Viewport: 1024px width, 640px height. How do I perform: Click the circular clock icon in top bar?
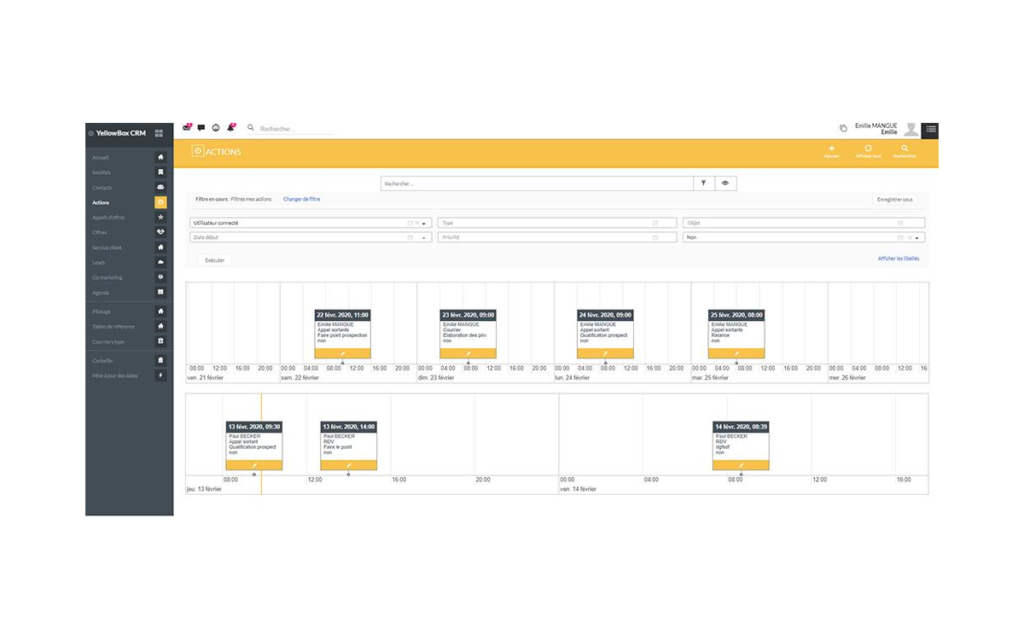click(x=216, y=128)
